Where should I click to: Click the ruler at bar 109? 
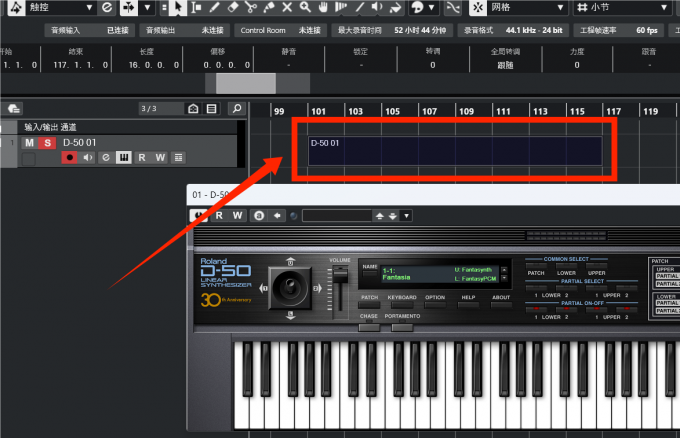(466, 111)
